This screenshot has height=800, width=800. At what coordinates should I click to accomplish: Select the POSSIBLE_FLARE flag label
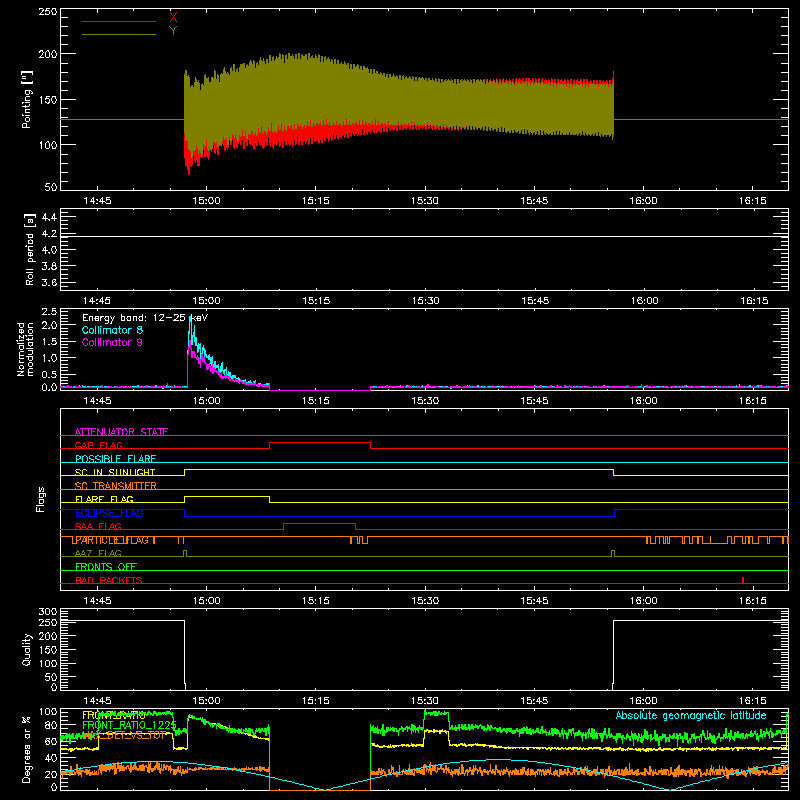coord(115,459)
